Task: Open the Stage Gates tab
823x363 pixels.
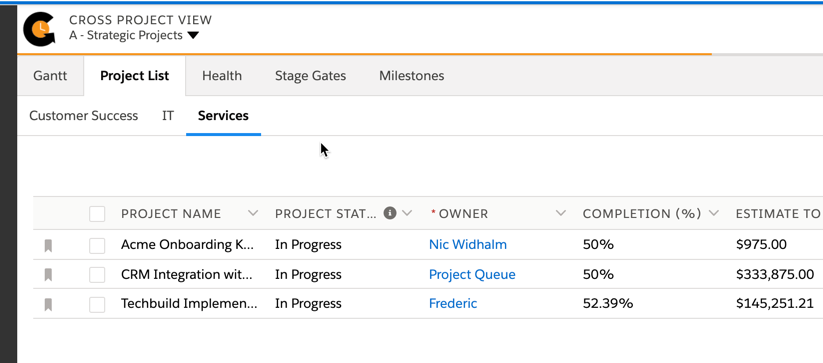Action: [x=310, y=76]
